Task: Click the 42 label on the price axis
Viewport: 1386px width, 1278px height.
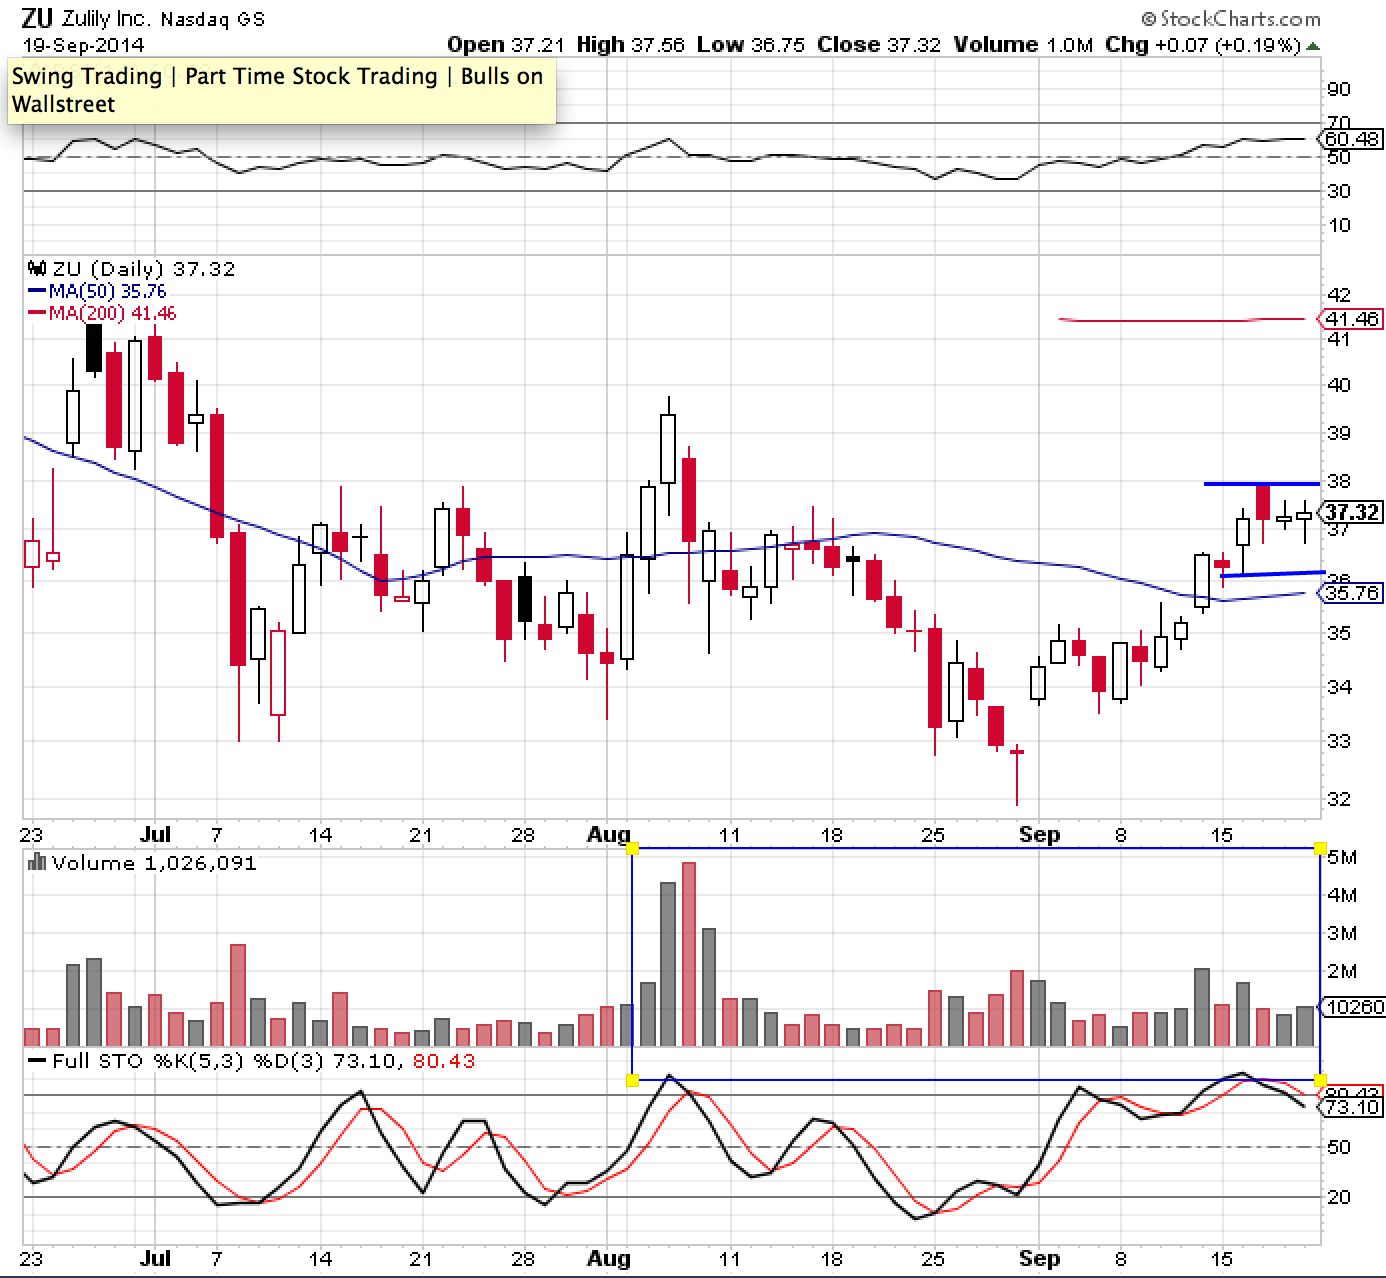Action: [x=1338, y=295]
